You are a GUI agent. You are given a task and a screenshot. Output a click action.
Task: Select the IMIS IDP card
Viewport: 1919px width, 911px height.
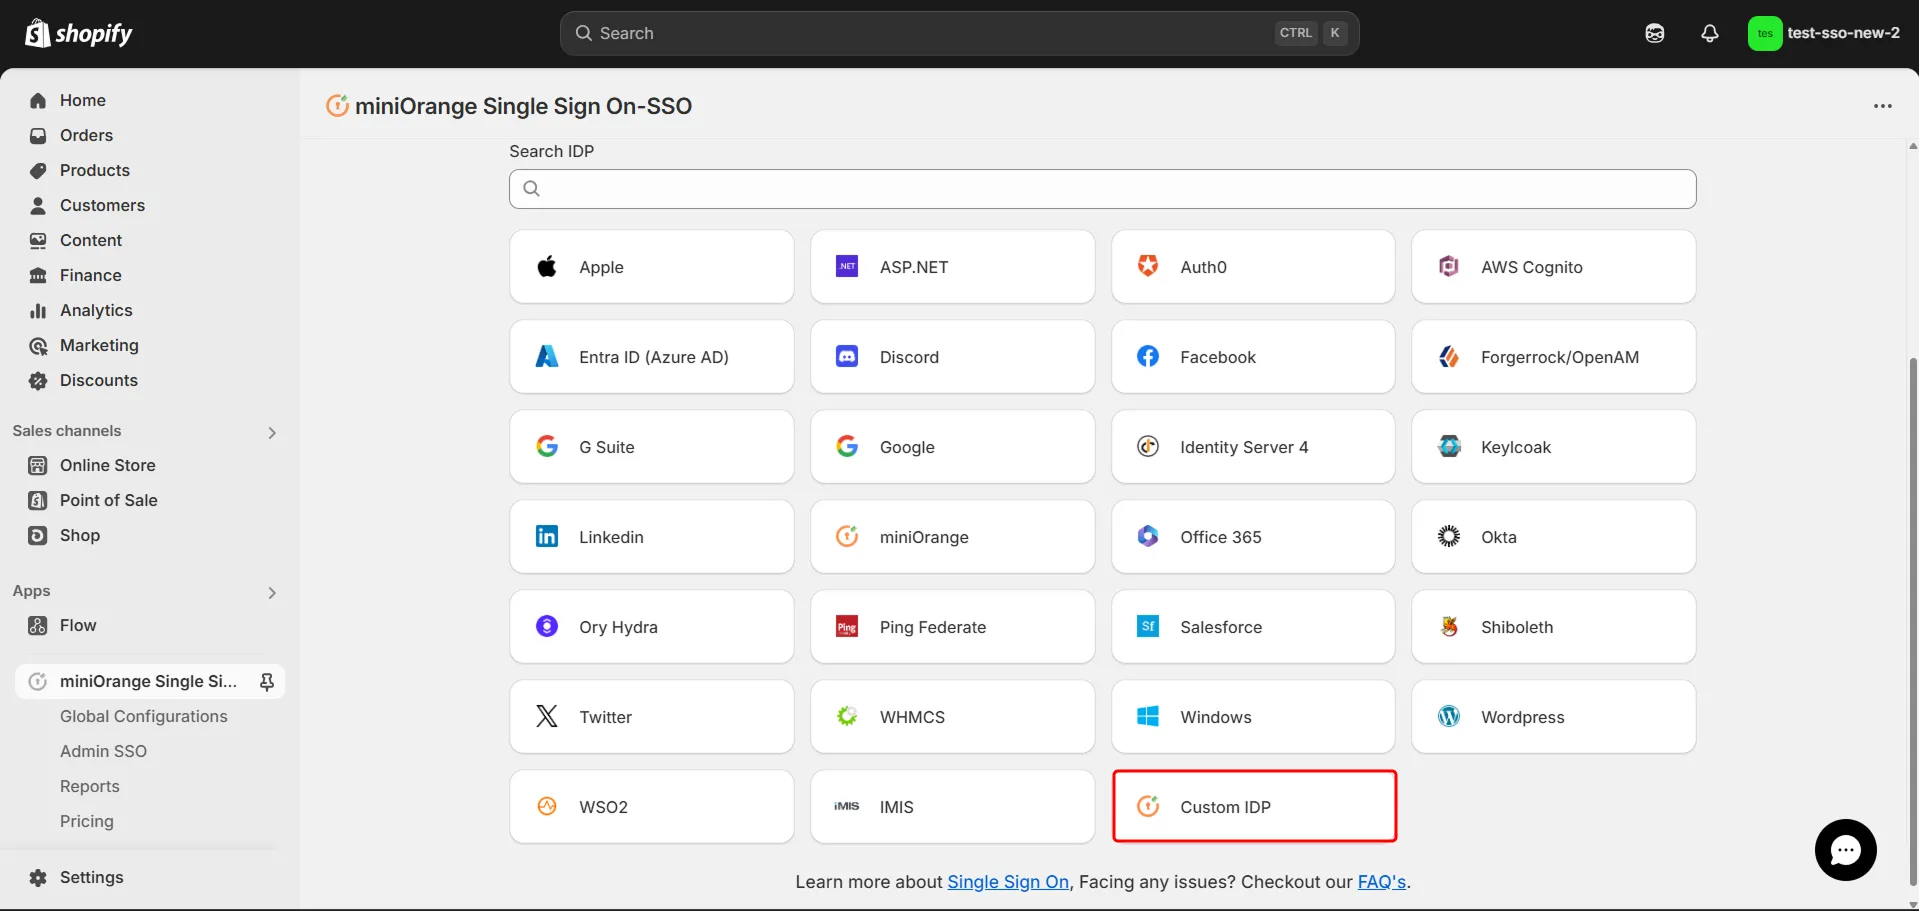[953, 807]
